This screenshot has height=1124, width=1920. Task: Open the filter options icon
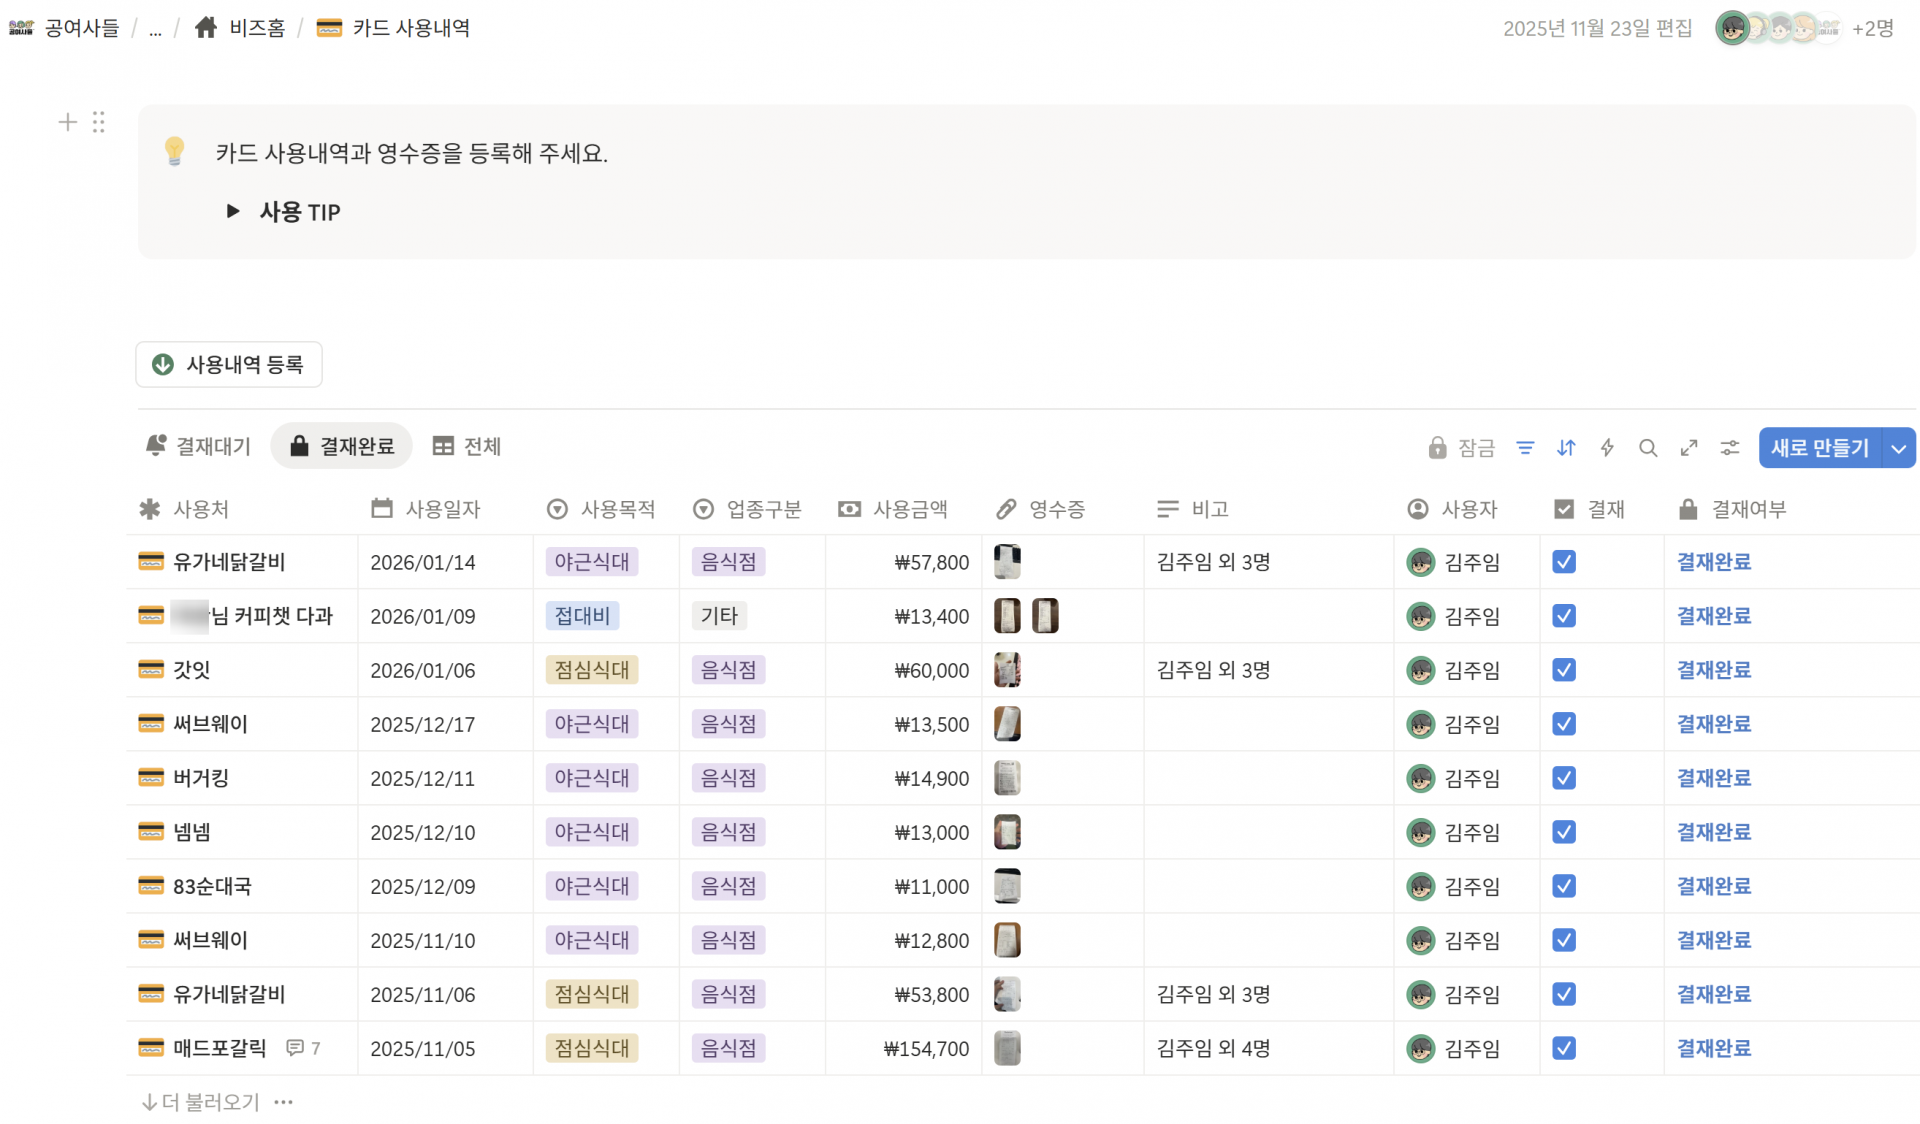(1524, 448)
